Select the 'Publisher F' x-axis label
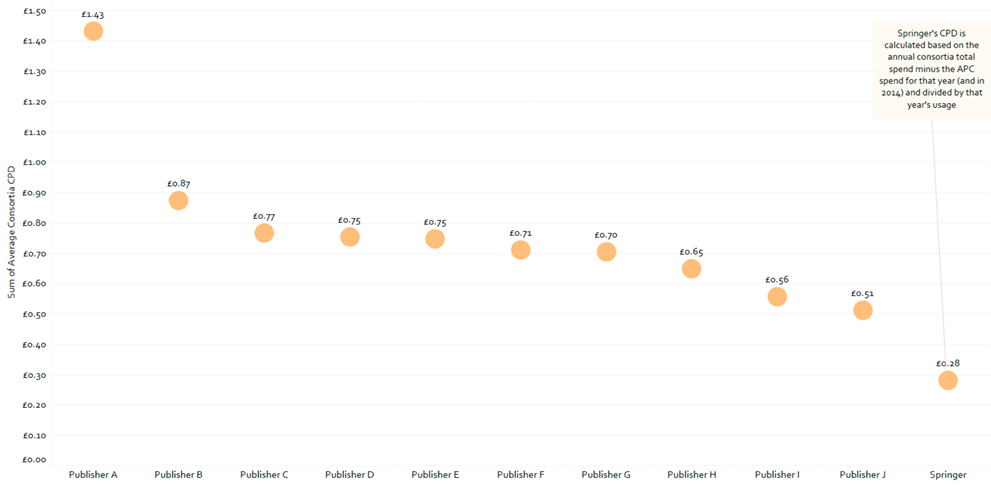 click(520, 474)
